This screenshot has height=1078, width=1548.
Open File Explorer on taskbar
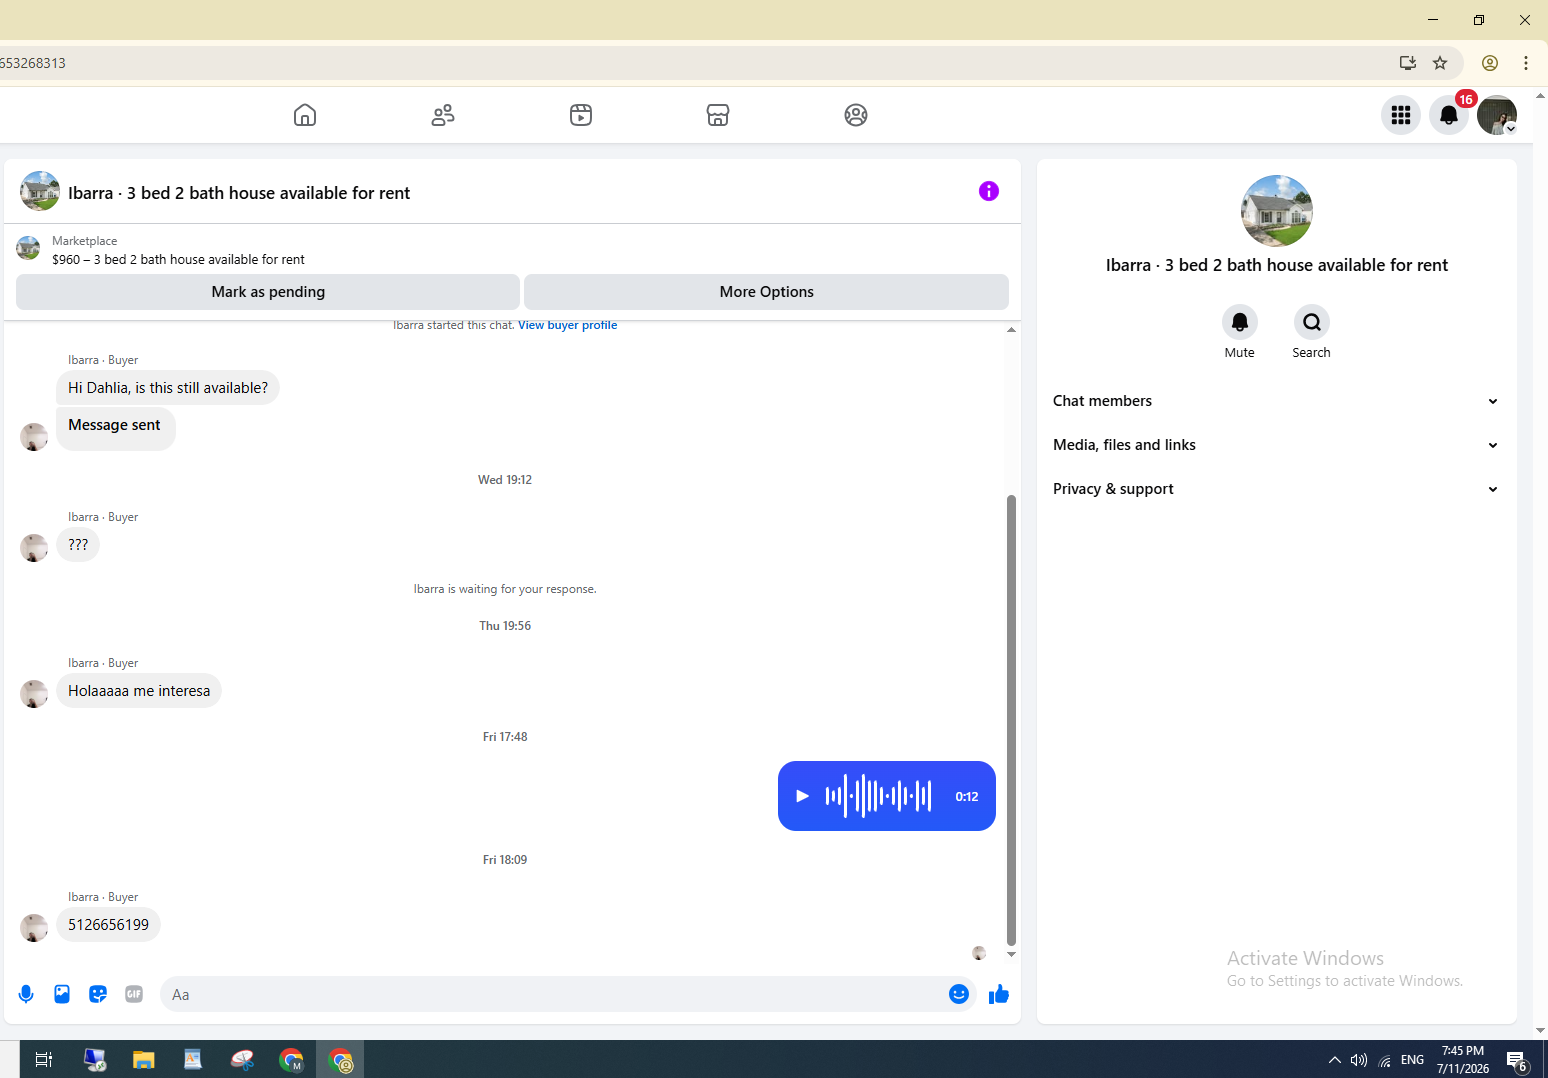click(144, 1060)
